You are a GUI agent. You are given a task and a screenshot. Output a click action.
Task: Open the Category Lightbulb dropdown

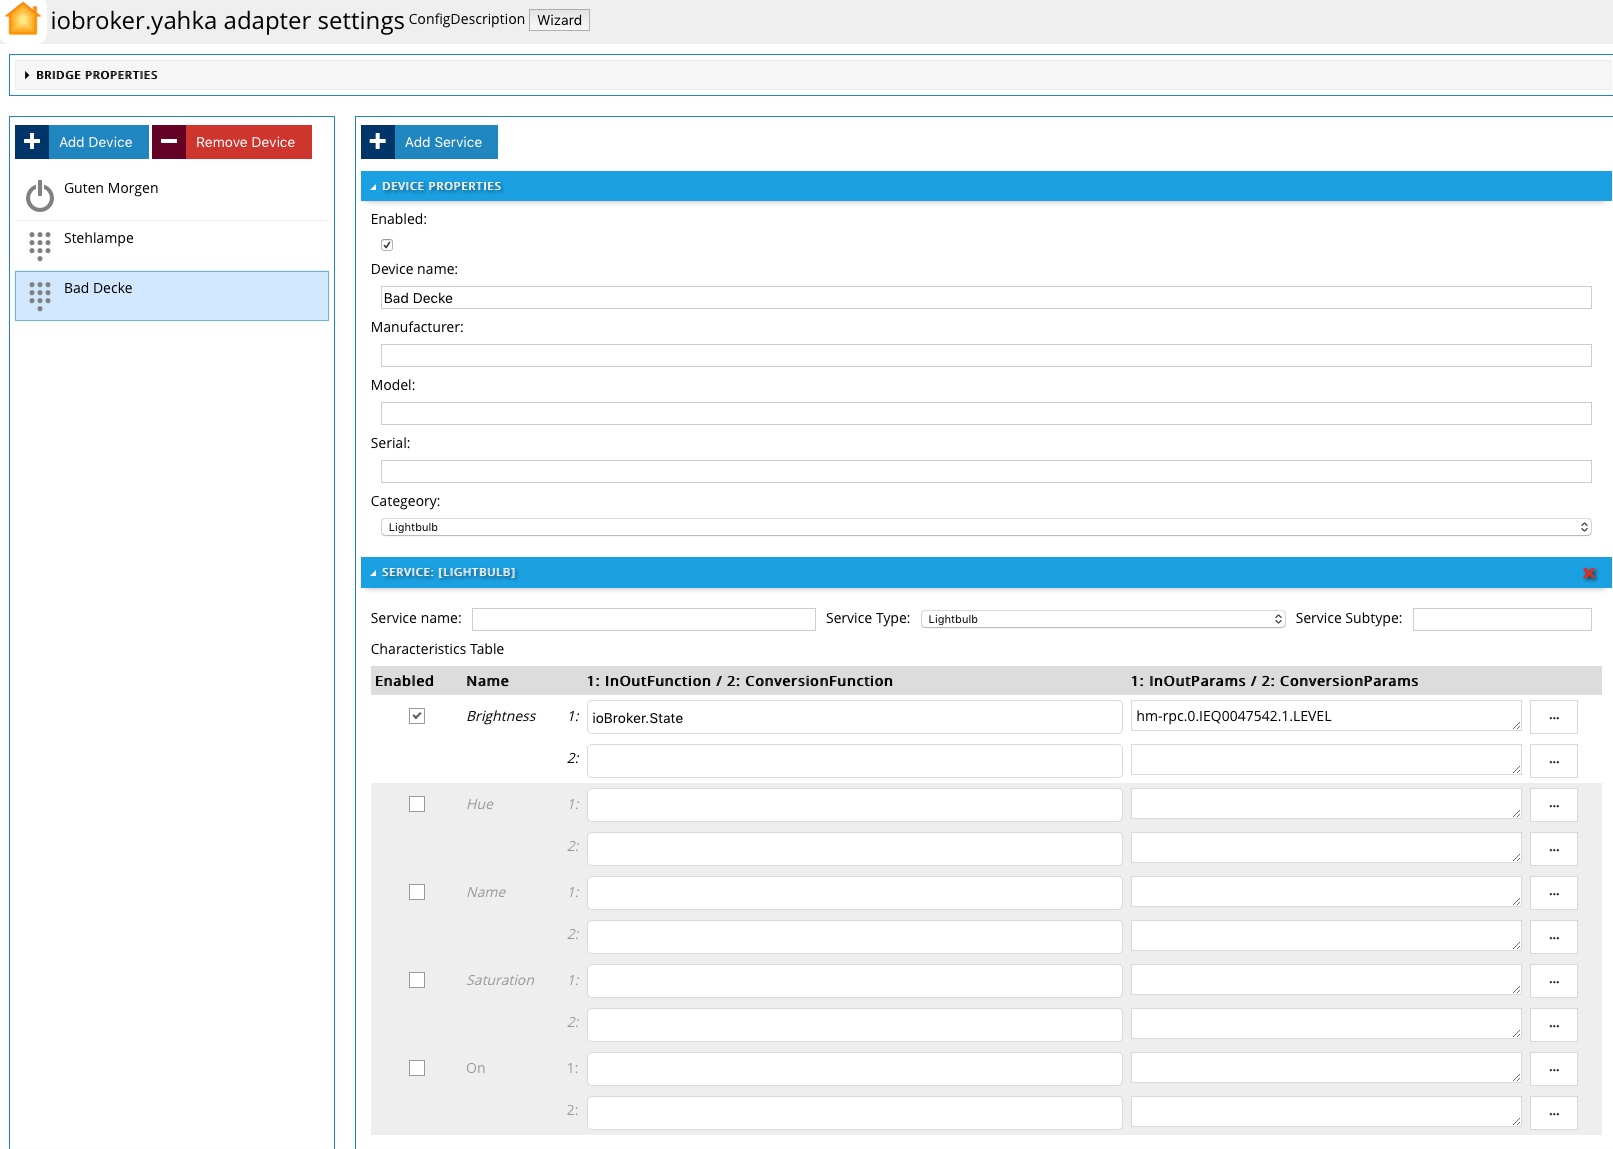click(x=985, y=527)
